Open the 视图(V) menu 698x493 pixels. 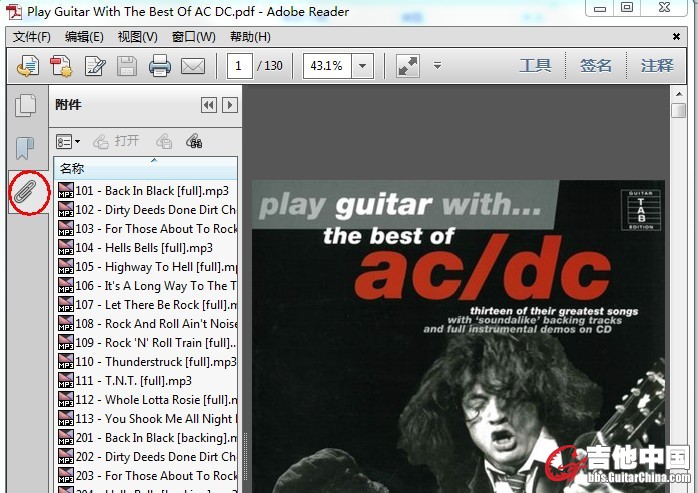pyautogui.click(x=137, y=37)
